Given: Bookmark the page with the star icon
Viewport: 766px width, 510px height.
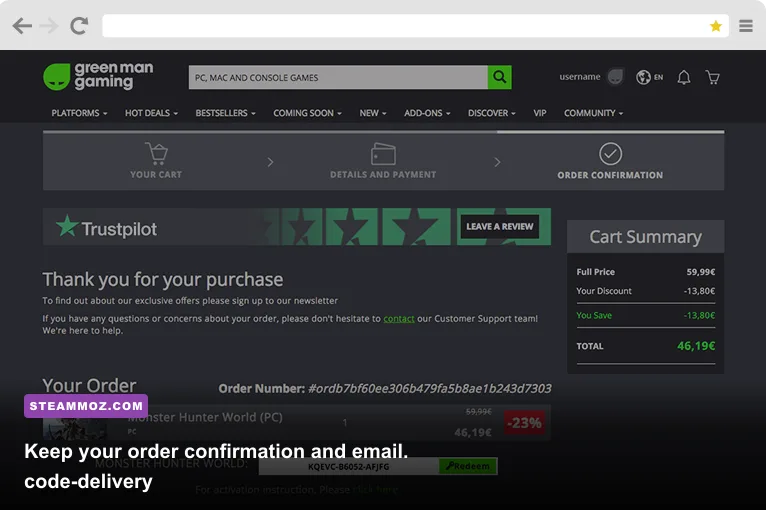Looking at the screenshot, I should point(716,26).
